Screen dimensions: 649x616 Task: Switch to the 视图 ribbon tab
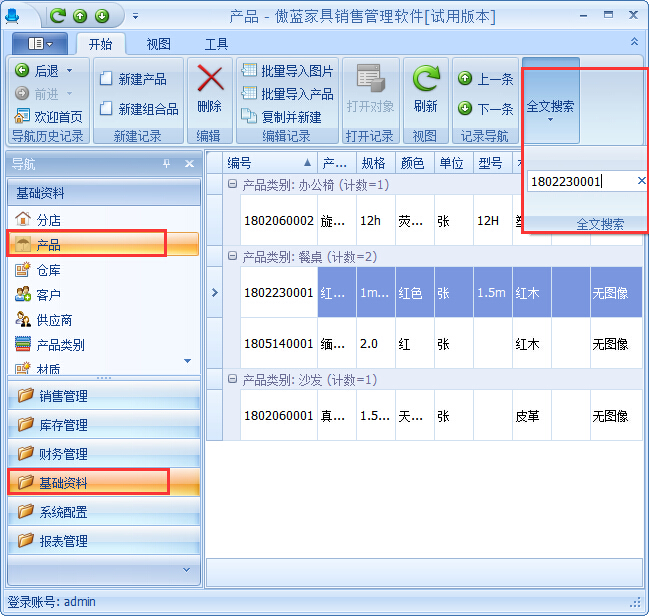tap(159, 44)
